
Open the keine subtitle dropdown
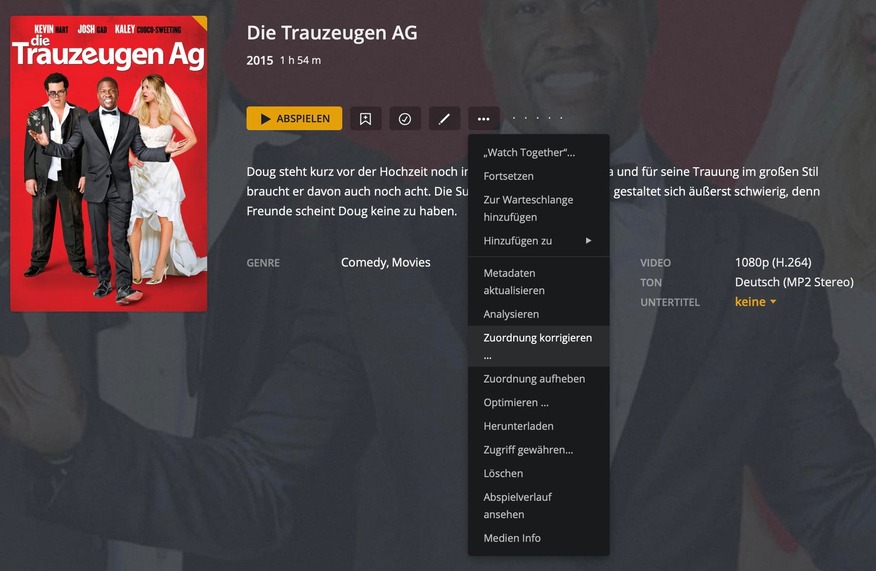click(x=755, y=302)
